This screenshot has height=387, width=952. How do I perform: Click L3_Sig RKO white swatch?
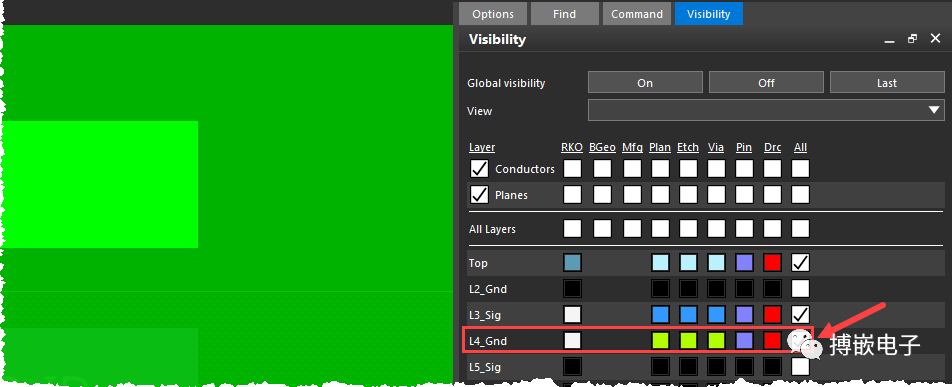point(573,314)
